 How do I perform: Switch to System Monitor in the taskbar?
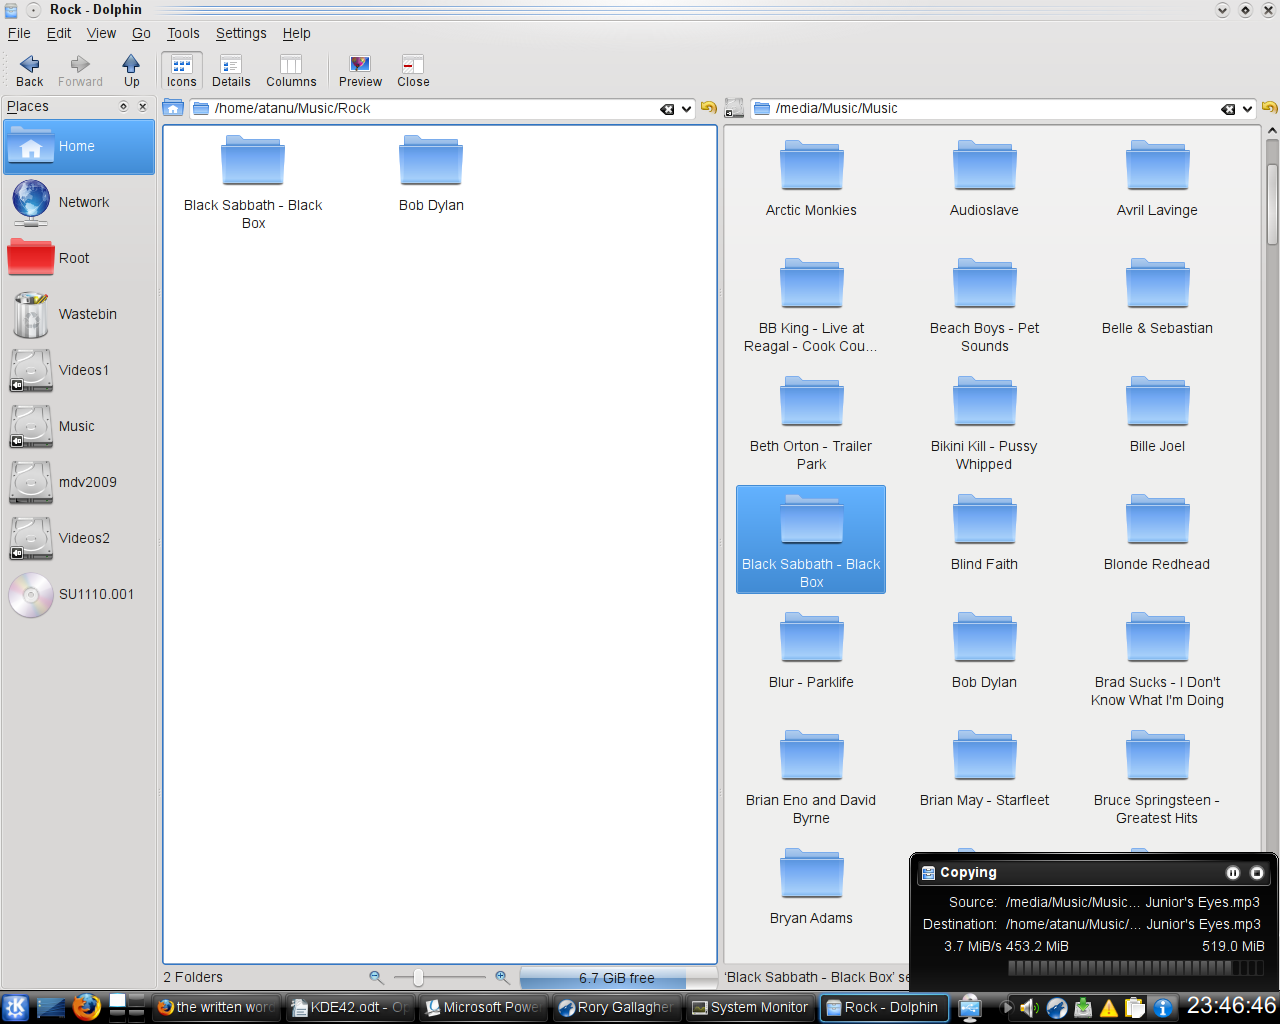pyautogui.click(x=750, y=1007)
